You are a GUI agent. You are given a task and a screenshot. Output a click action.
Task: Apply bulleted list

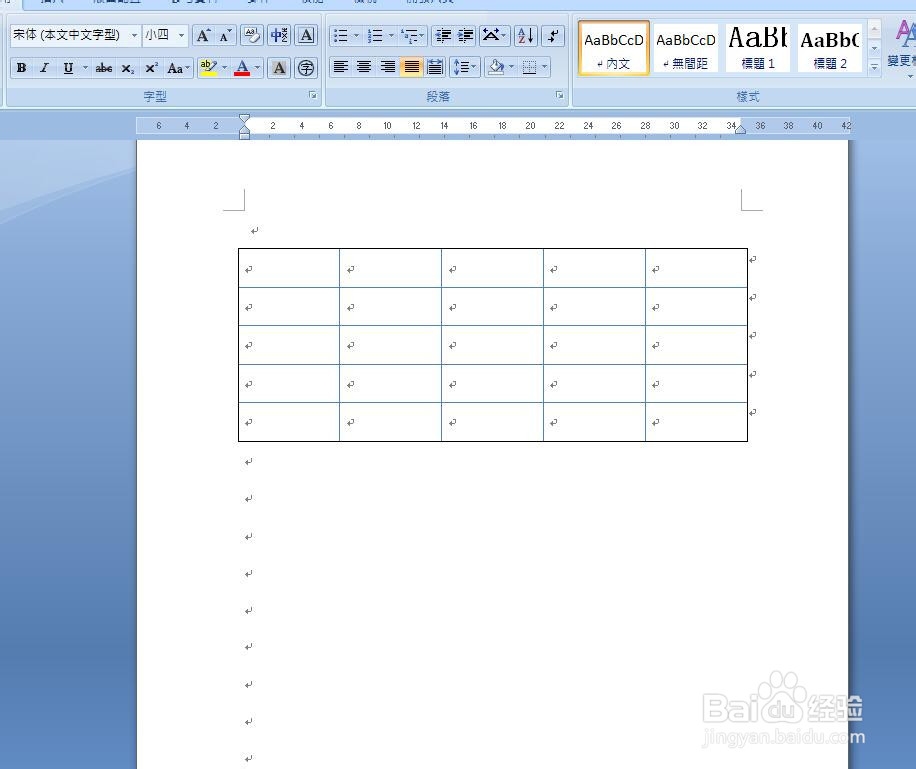[x=340, y=36]
